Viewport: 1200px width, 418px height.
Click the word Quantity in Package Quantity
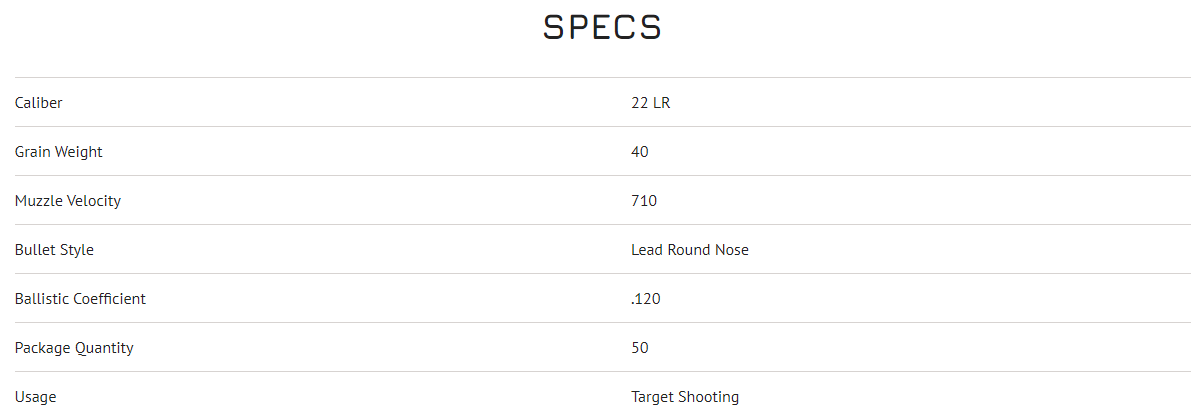103,348
